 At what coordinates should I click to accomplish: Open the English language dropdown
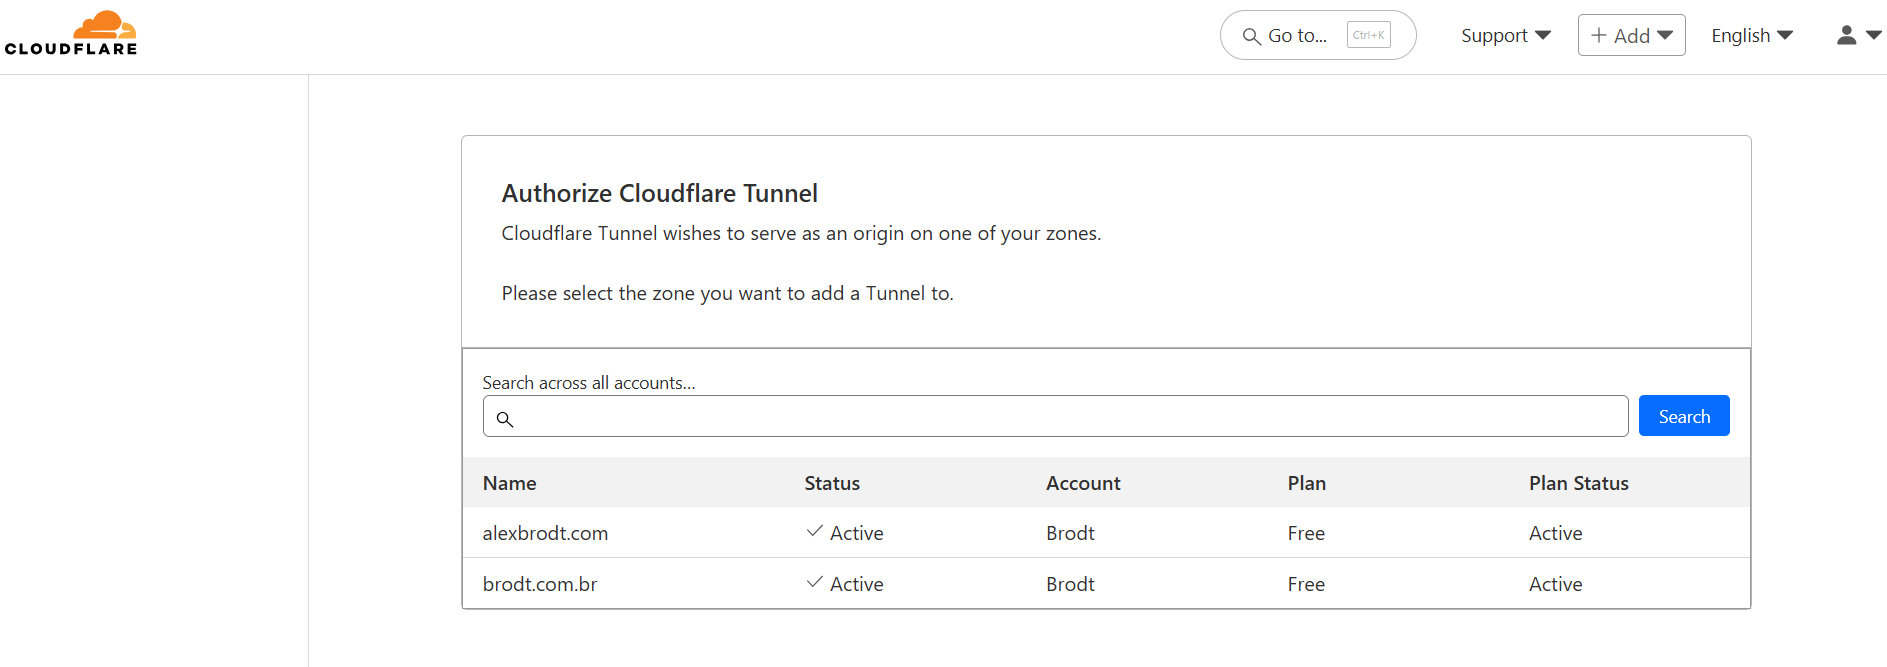point(1752,35)
